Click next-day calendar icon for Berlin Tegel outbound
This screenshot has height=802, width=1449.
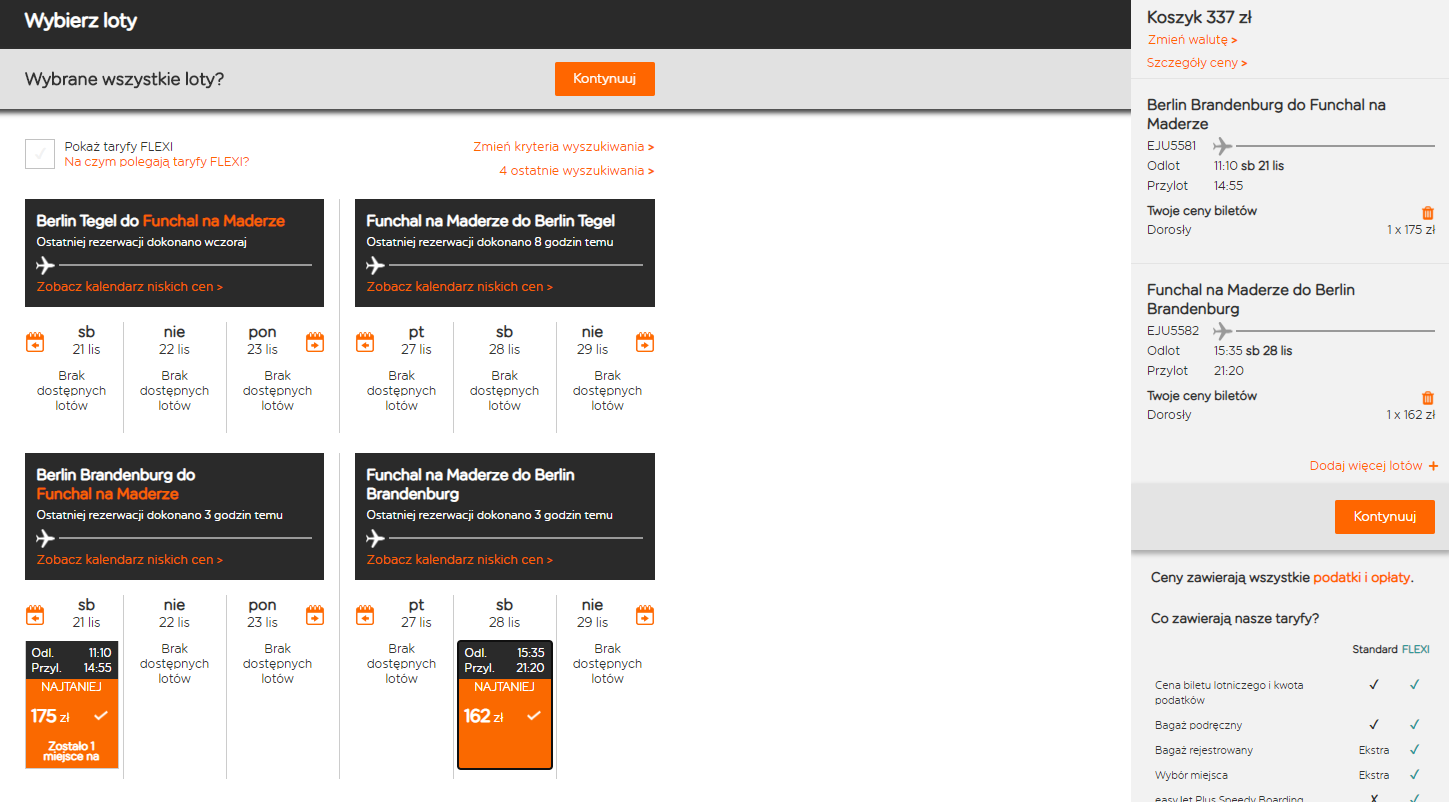(315, 342)
